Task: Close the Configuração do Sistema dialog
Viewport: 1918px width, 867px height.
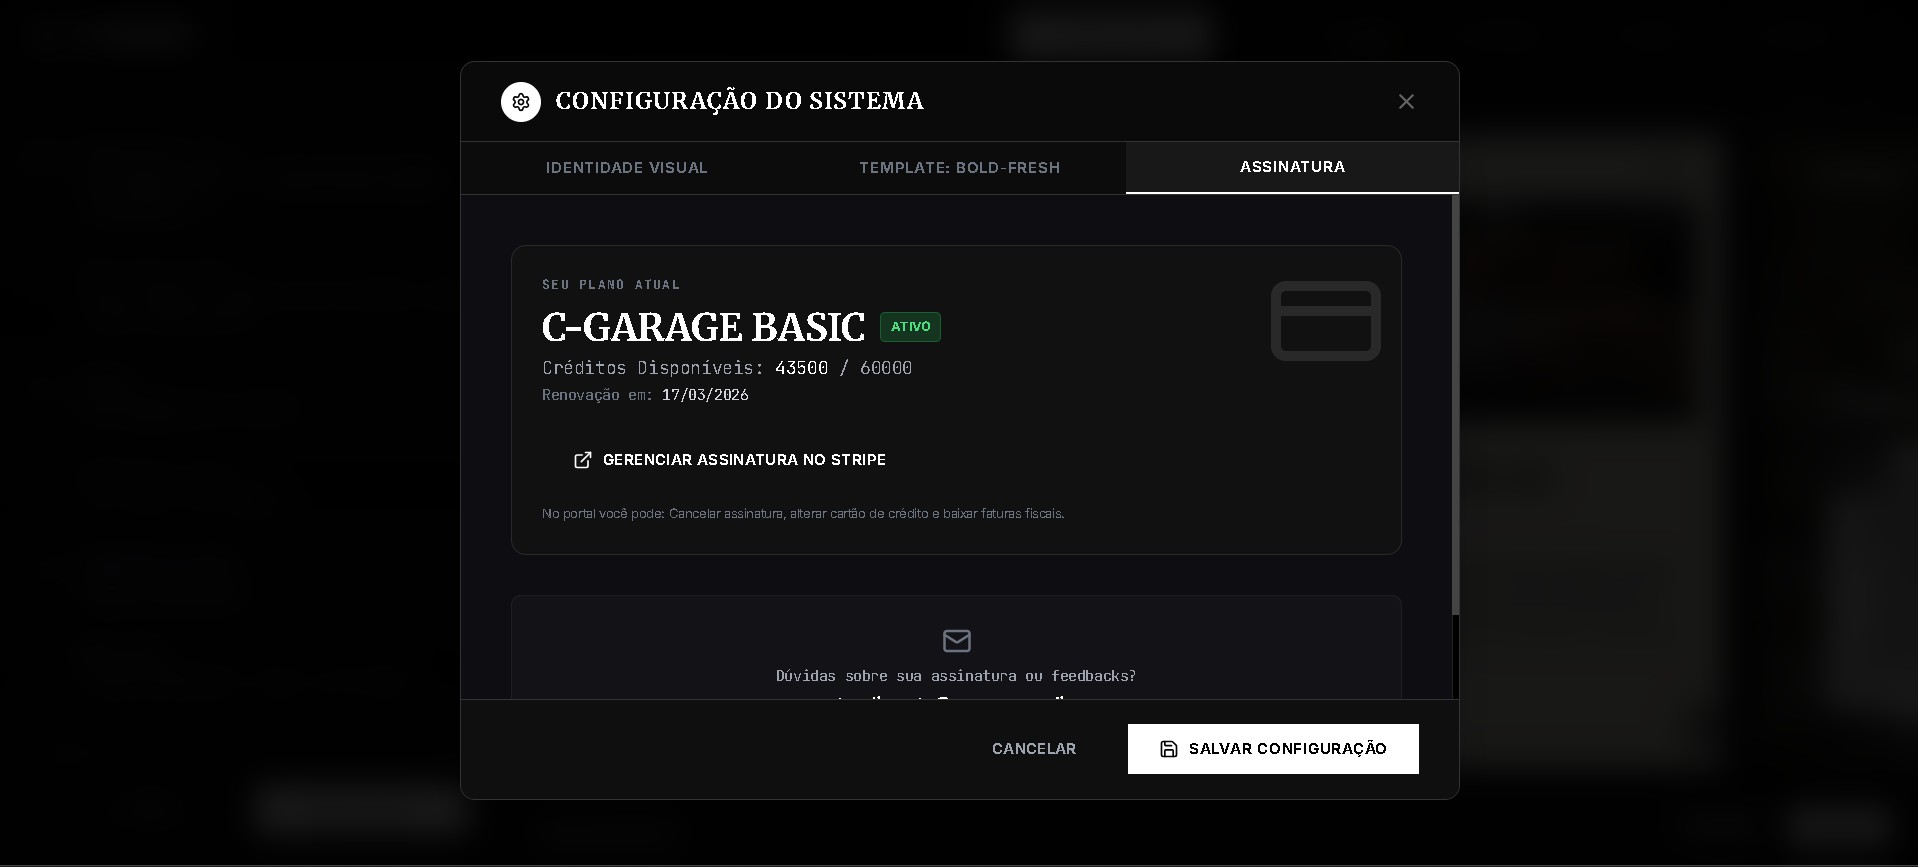Action: tap(1406, 102)
